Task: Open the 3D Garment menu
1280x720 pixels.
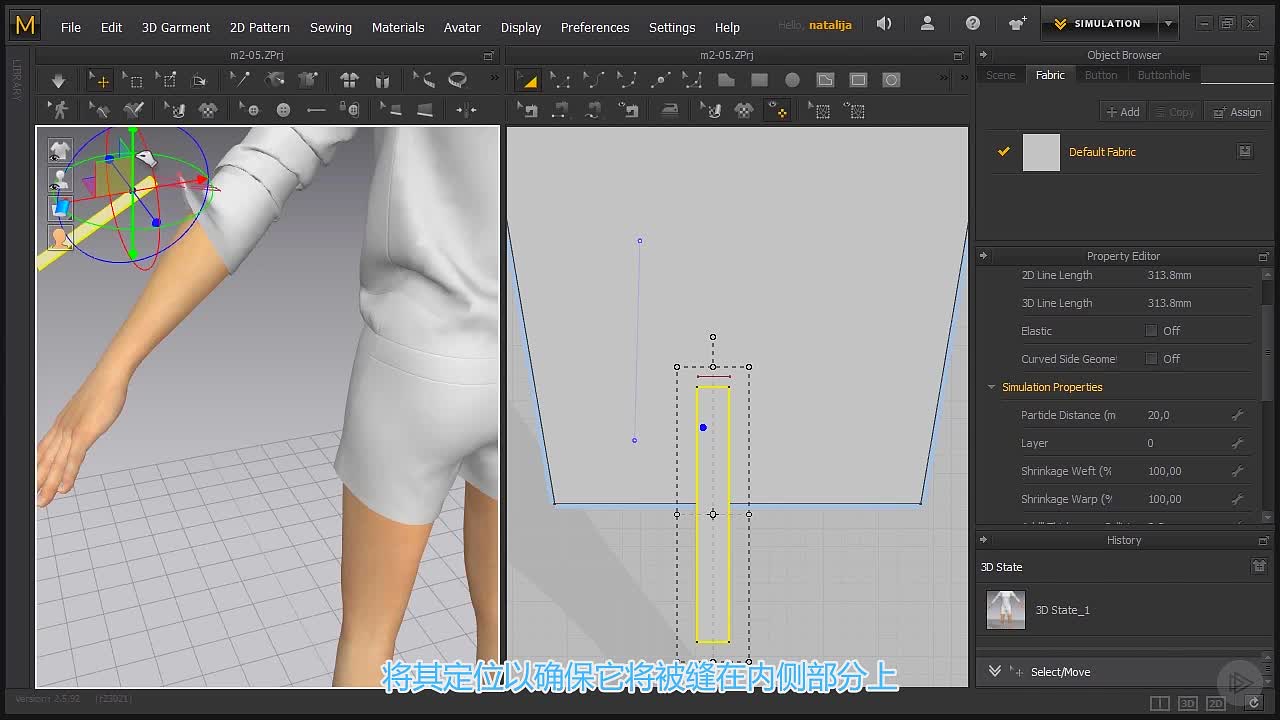Action: click(x=176, y=27)
